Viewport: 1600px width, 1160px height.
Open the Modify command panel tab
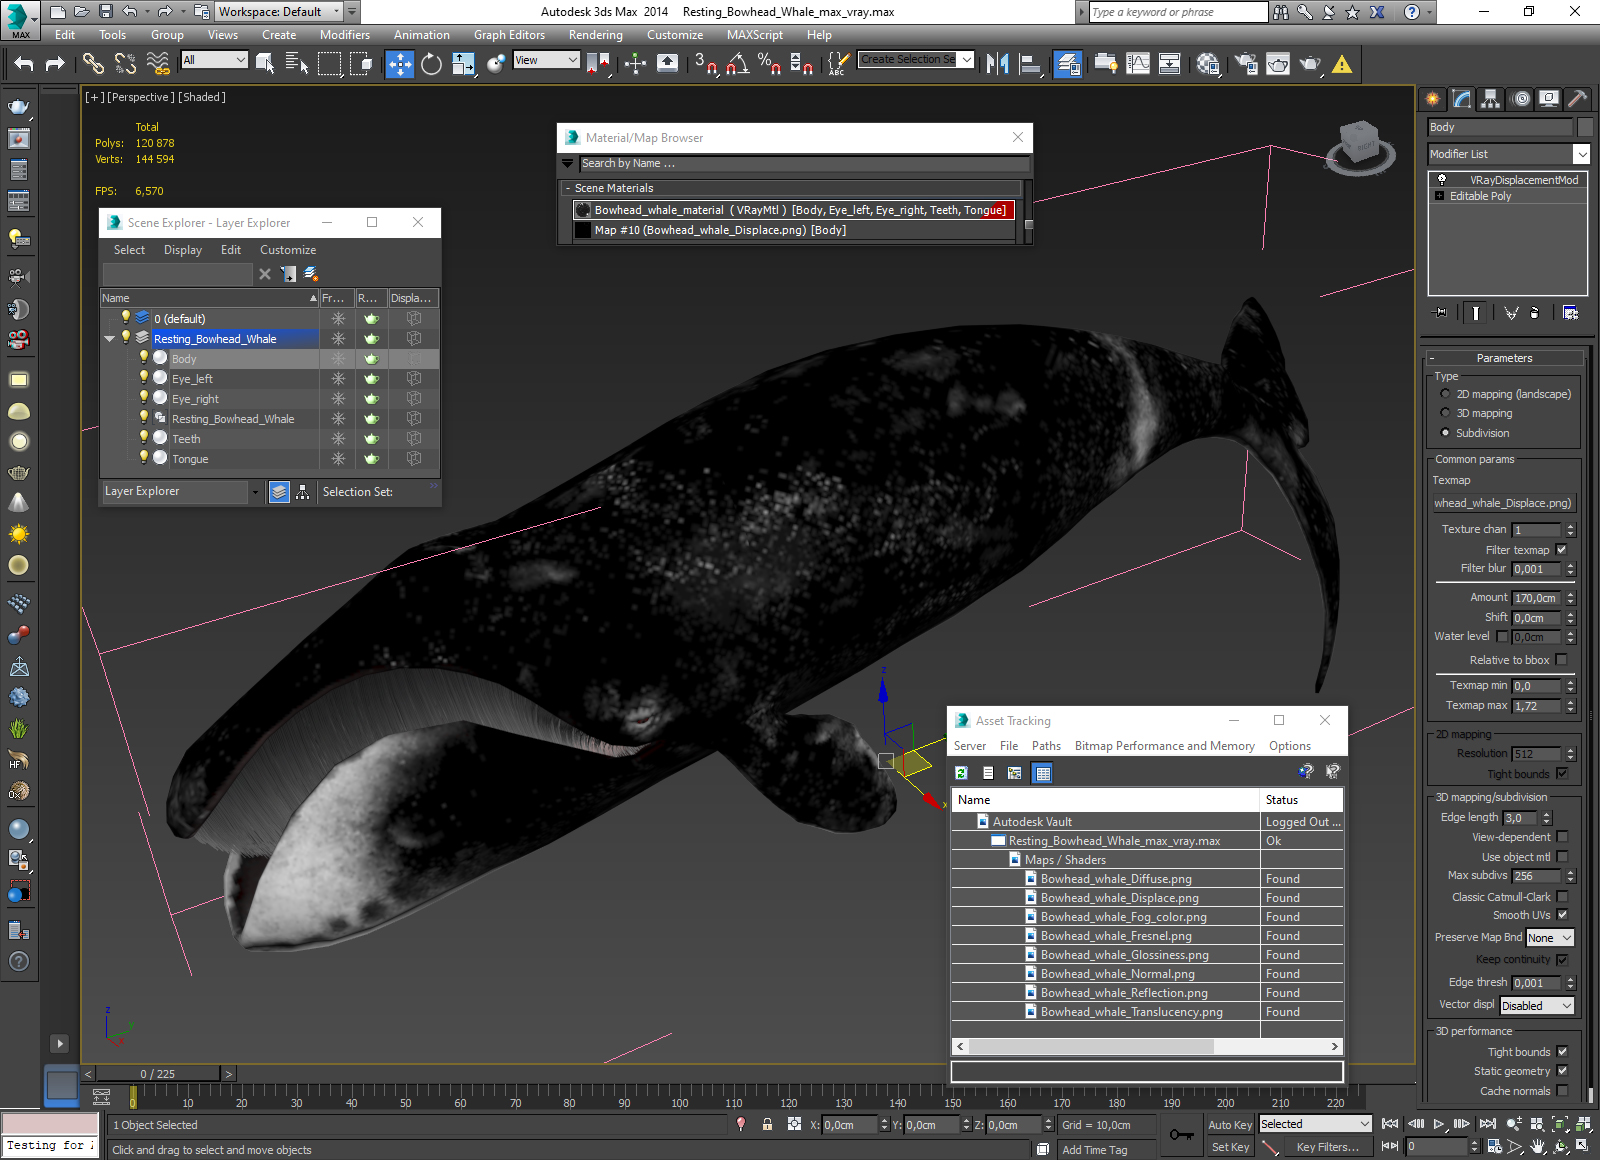[x=1462, y=99]
